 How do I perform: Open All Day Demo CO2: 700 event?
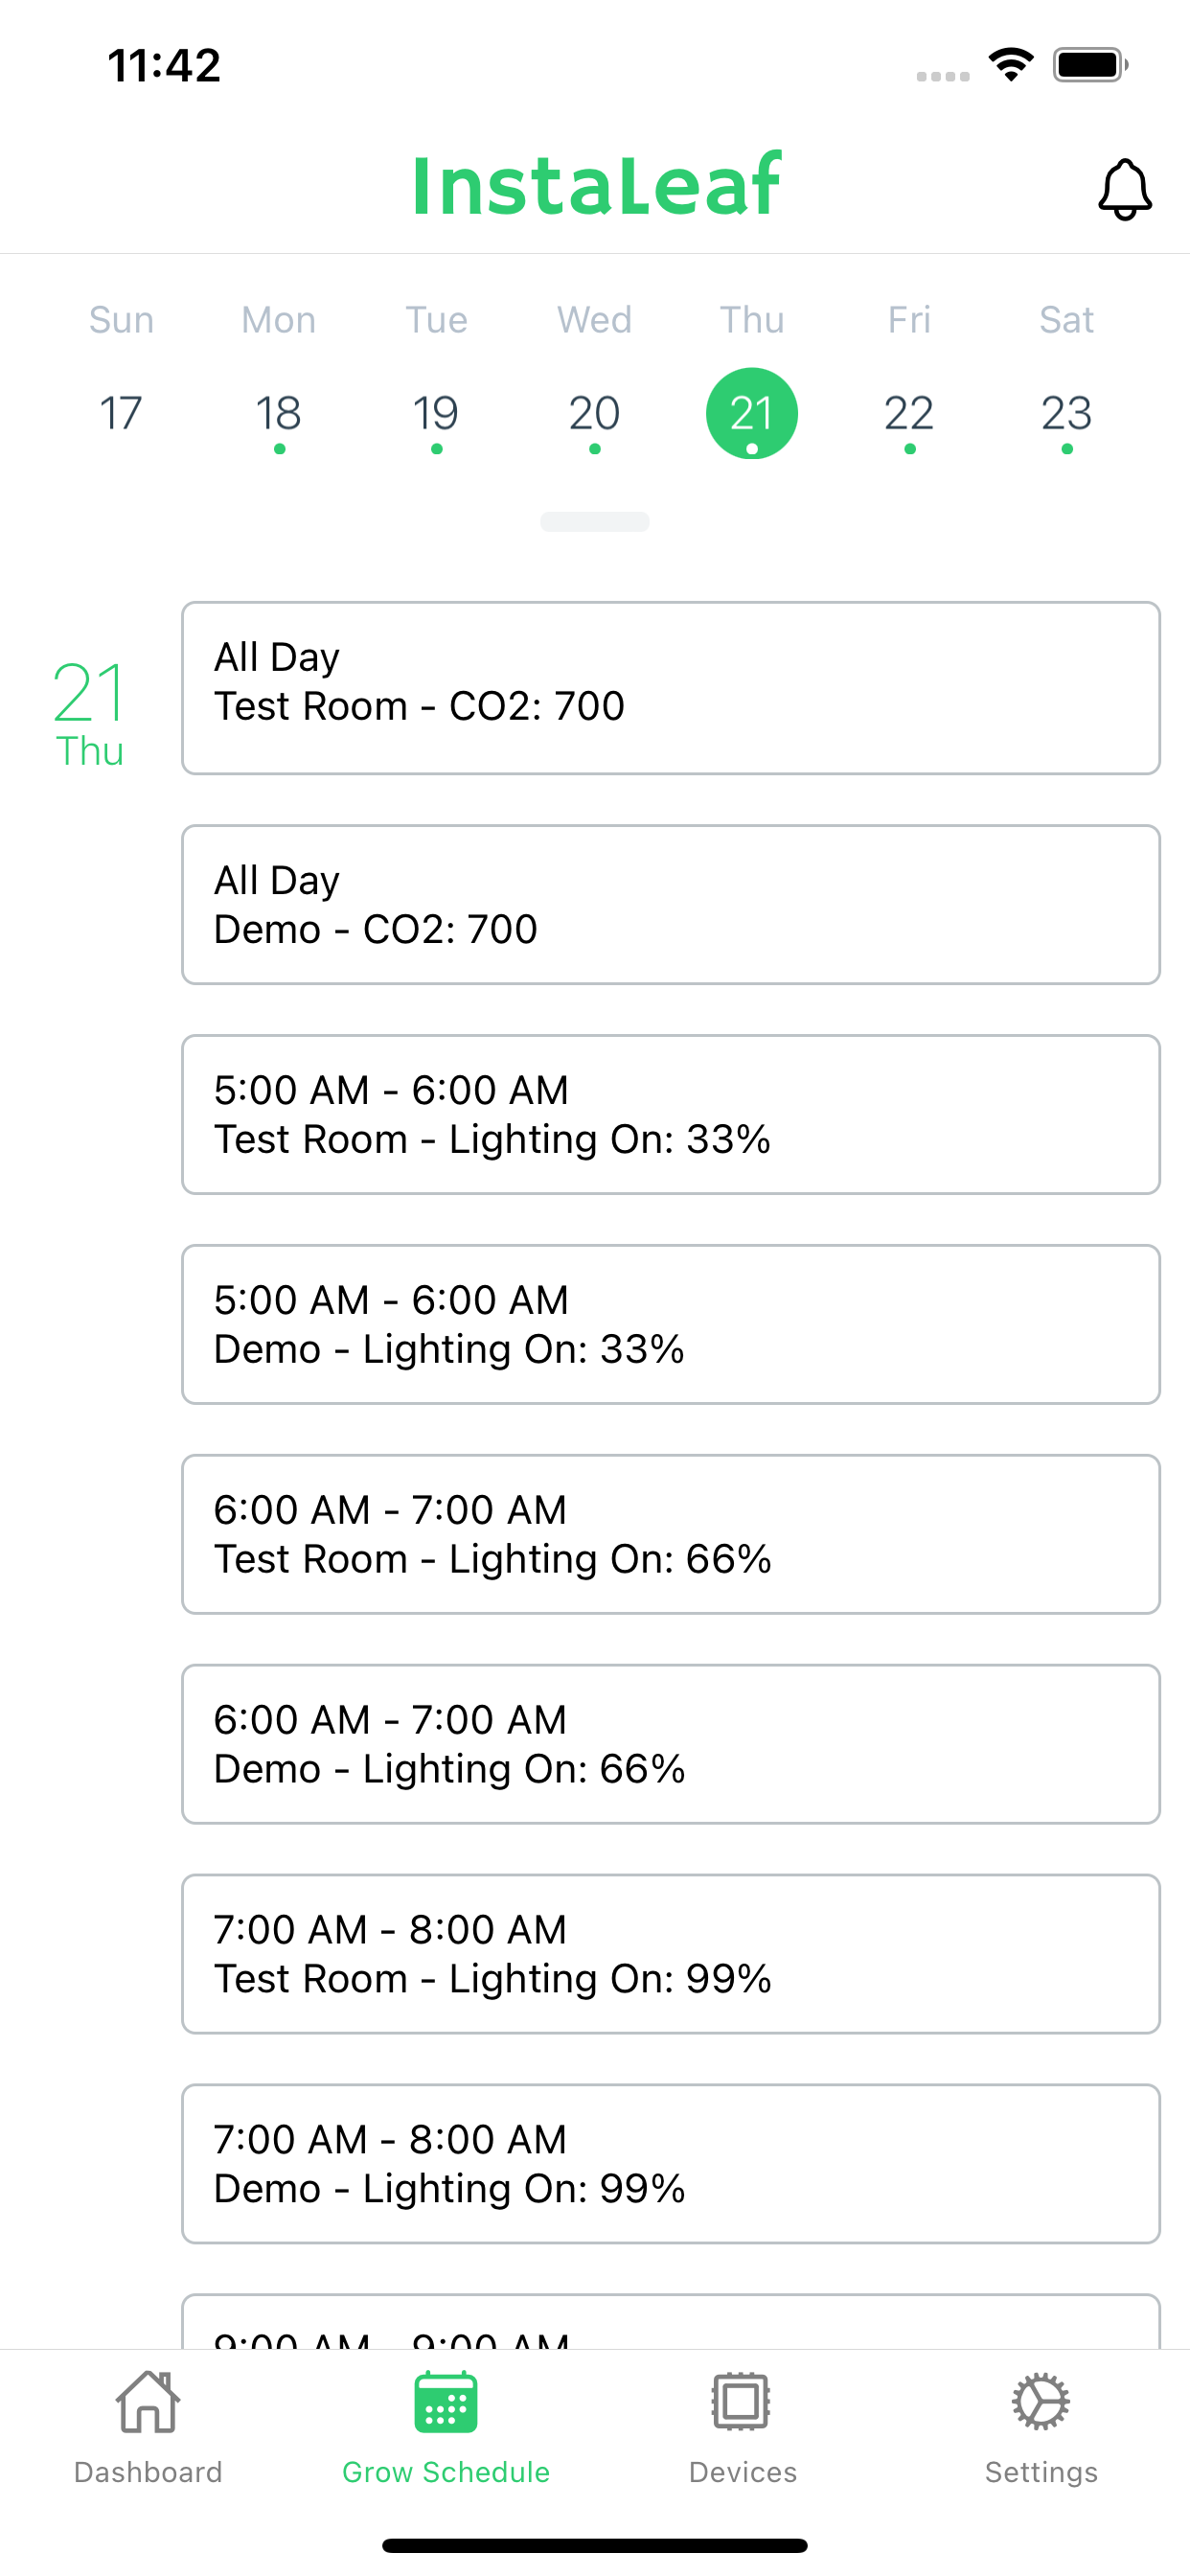click(x=671, y=905)
